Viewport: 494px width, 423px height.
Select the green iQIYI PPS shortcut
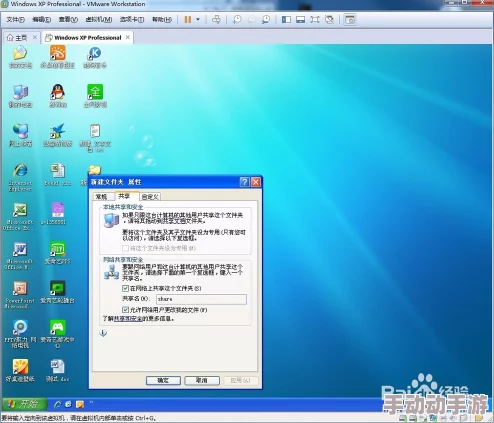coord(58,253)
